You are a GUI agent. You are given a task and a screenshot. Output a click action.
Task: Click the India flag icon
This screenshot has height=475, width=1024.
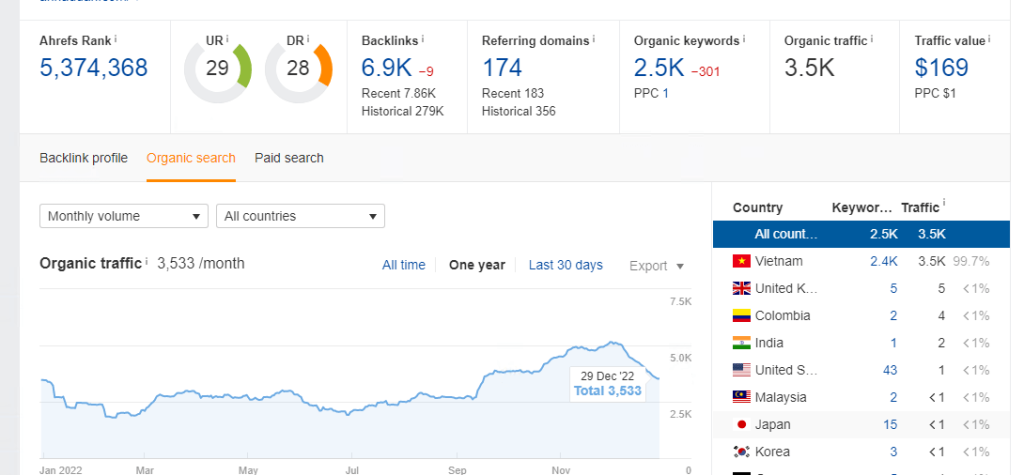[741, 343]
